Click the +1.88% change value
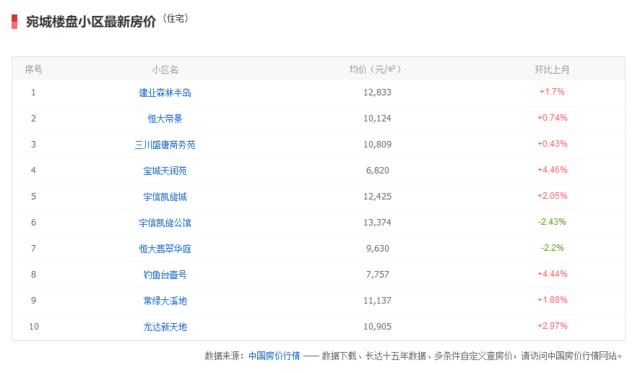 pyautogui.click(x=552, y=300)
